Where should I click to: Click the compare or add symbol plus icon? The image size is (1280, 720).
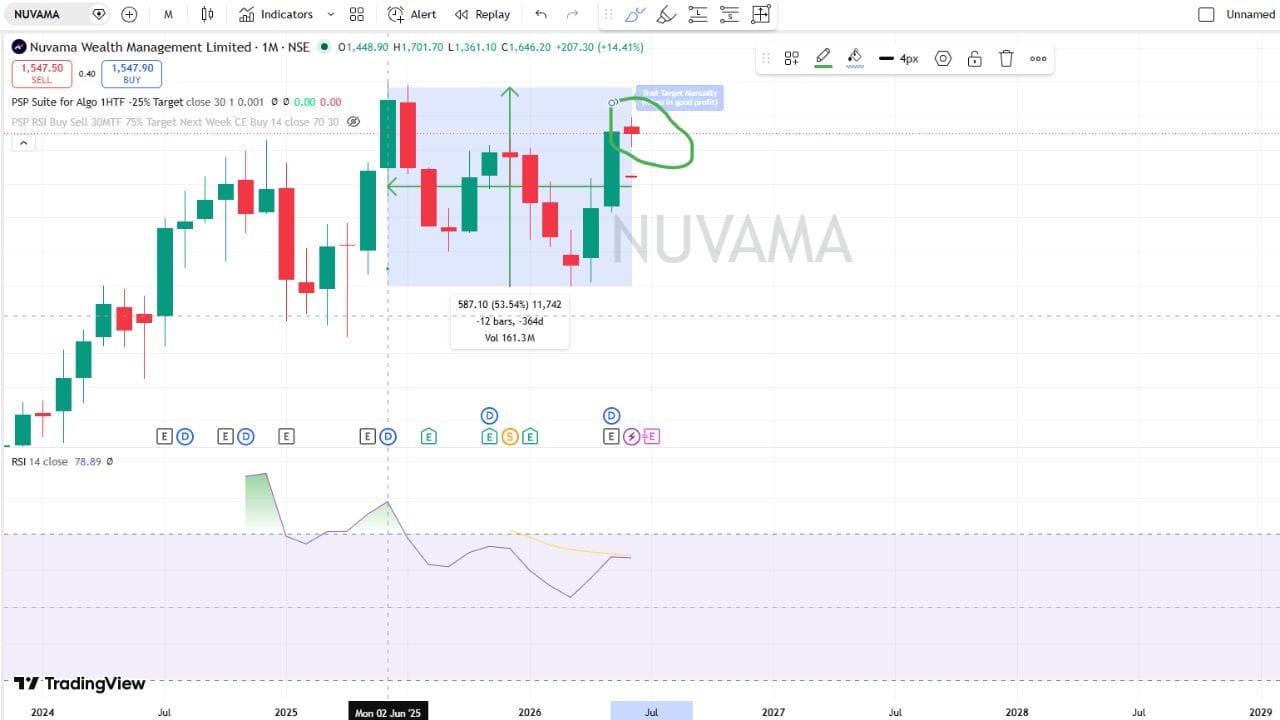[x=129, y=14]
